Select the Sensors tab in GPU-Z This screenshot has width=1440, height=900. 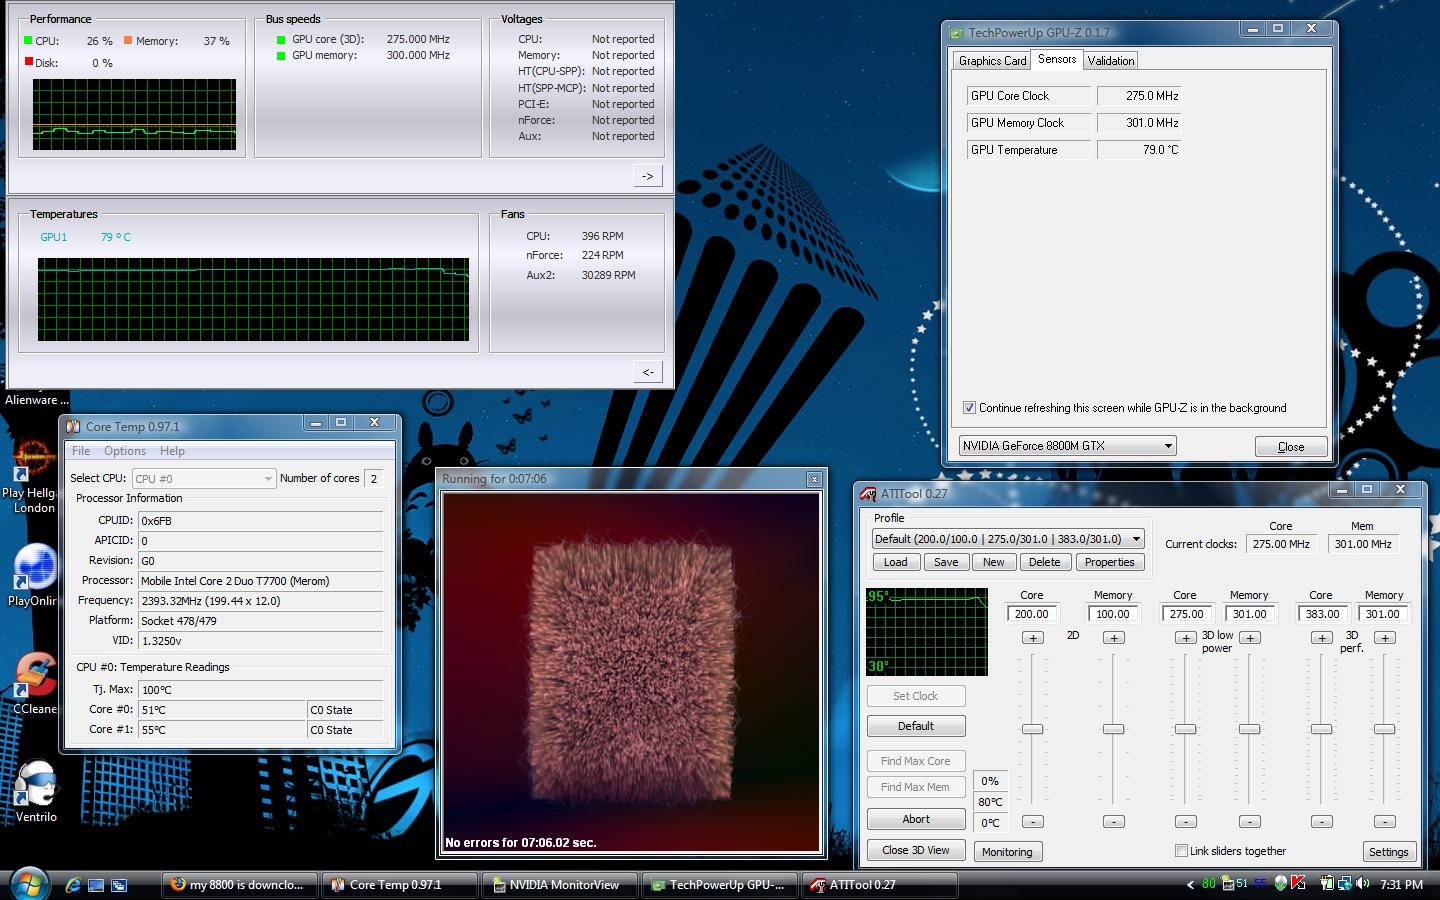[x=1057, y=59]
